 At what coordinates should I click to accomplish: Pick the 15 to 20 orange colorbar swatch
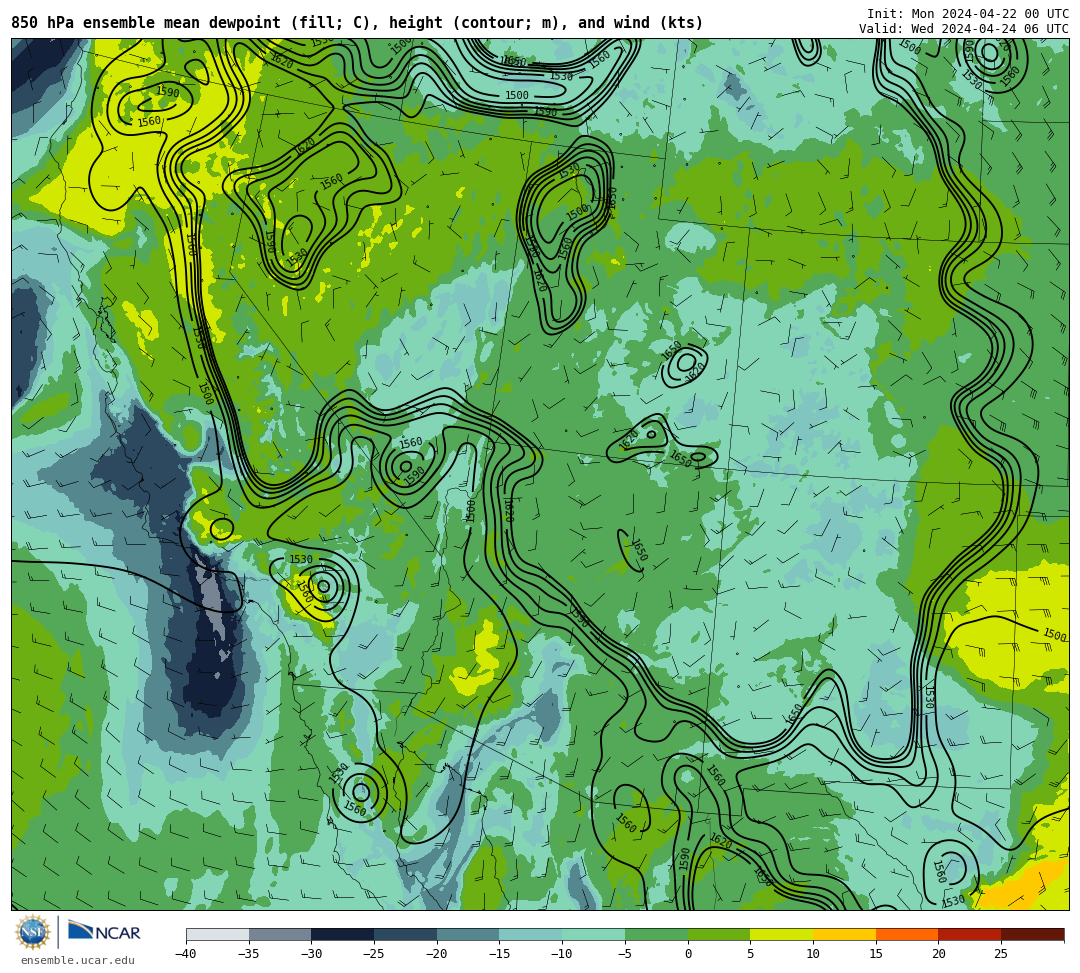point(907,934)
